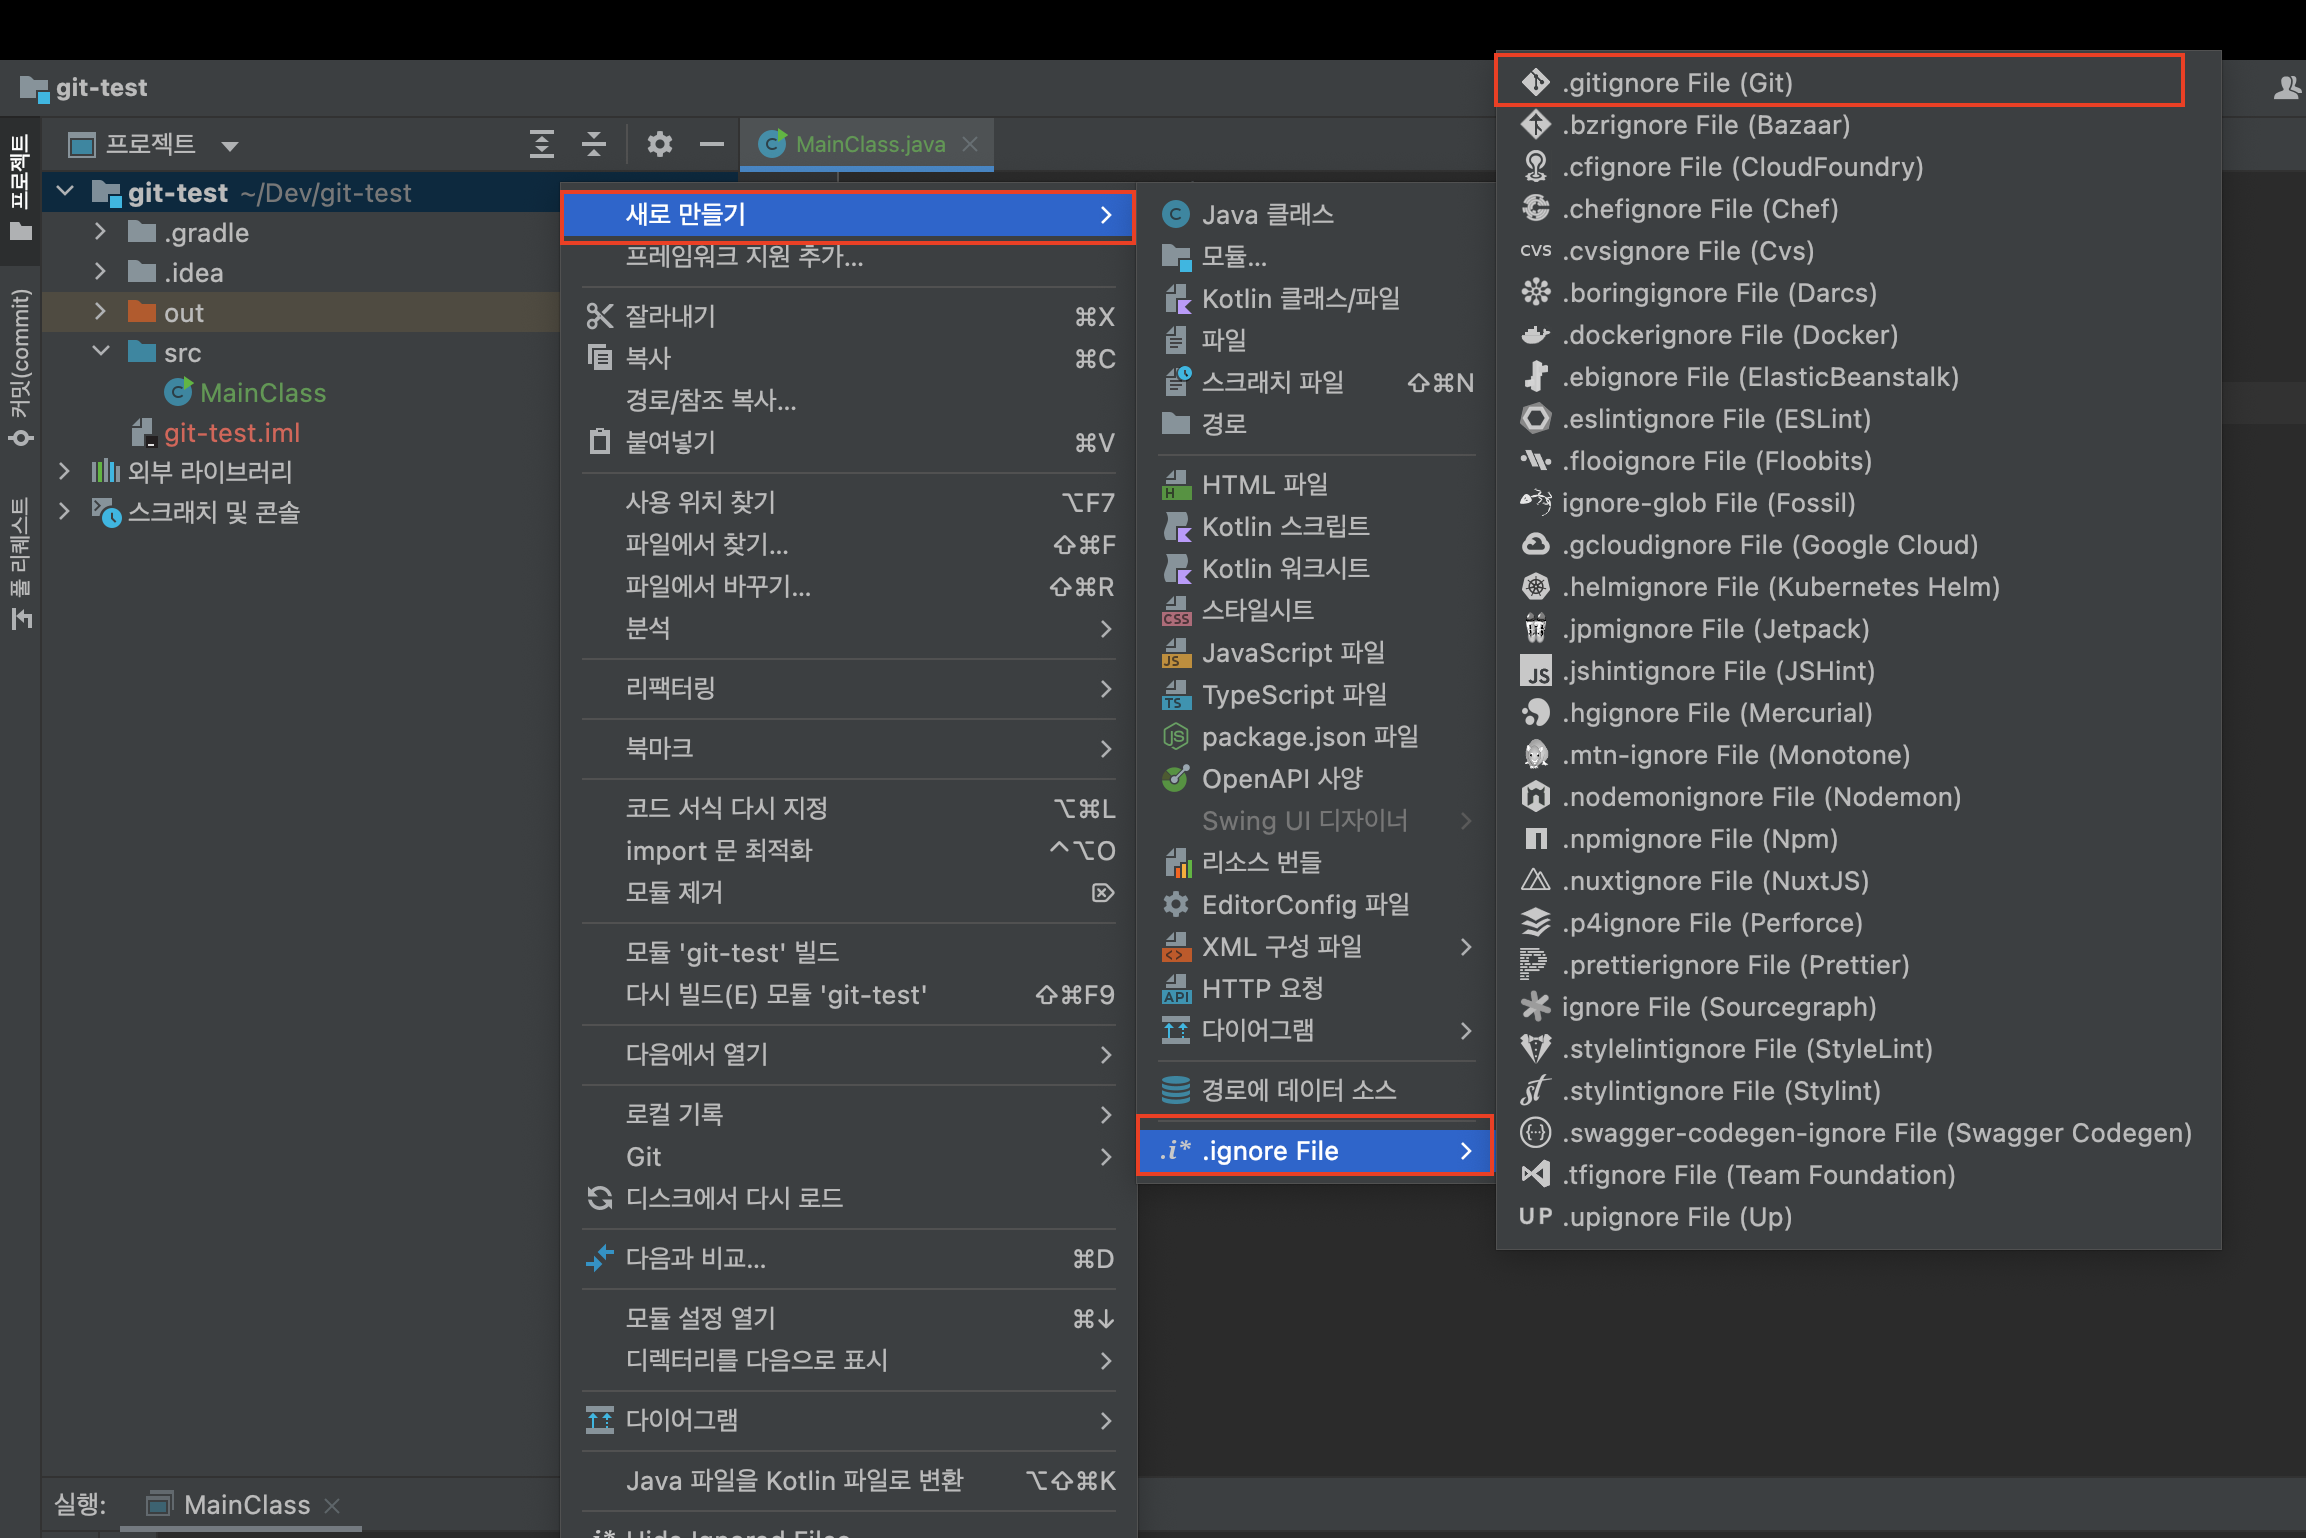
Task: Hide the project tool window with minus icon
Action: click(x=712, y=144)
